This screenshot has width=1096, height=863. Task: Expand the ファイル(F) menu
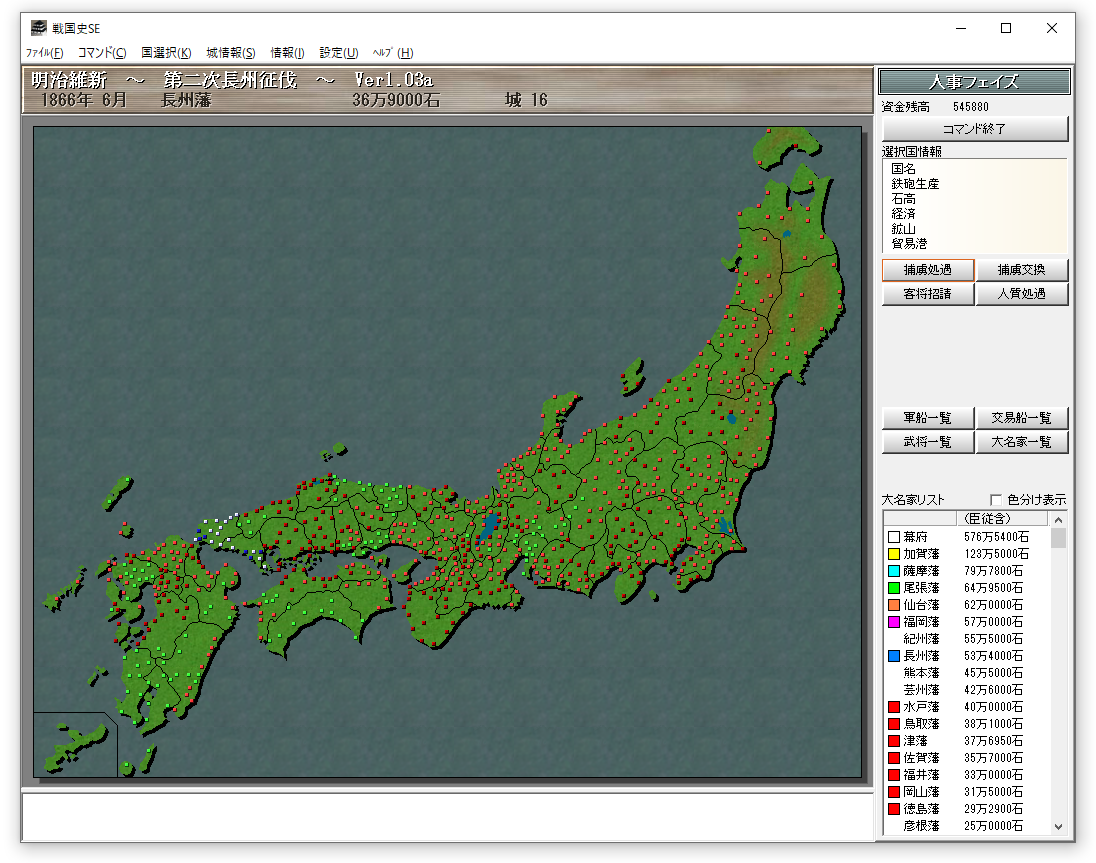(x=44, y=53)
